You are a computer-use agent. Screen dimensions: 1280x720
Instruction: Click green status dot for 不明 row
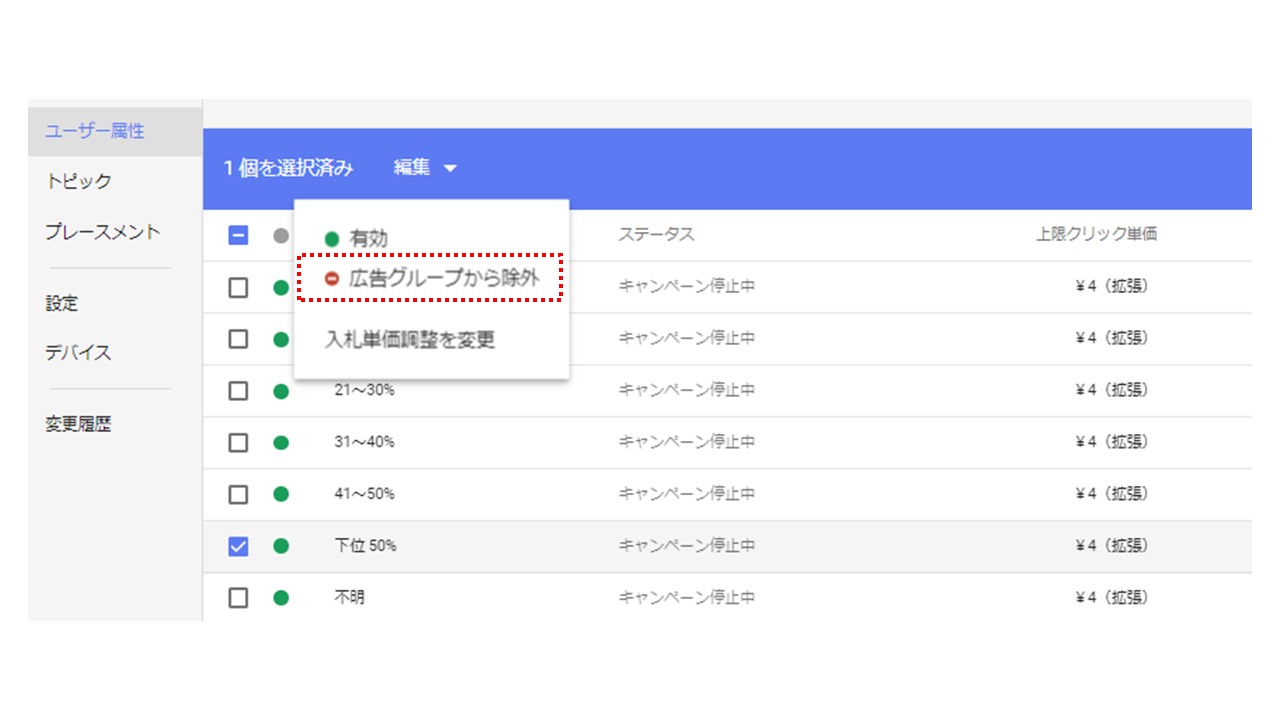tap(281, 598)
